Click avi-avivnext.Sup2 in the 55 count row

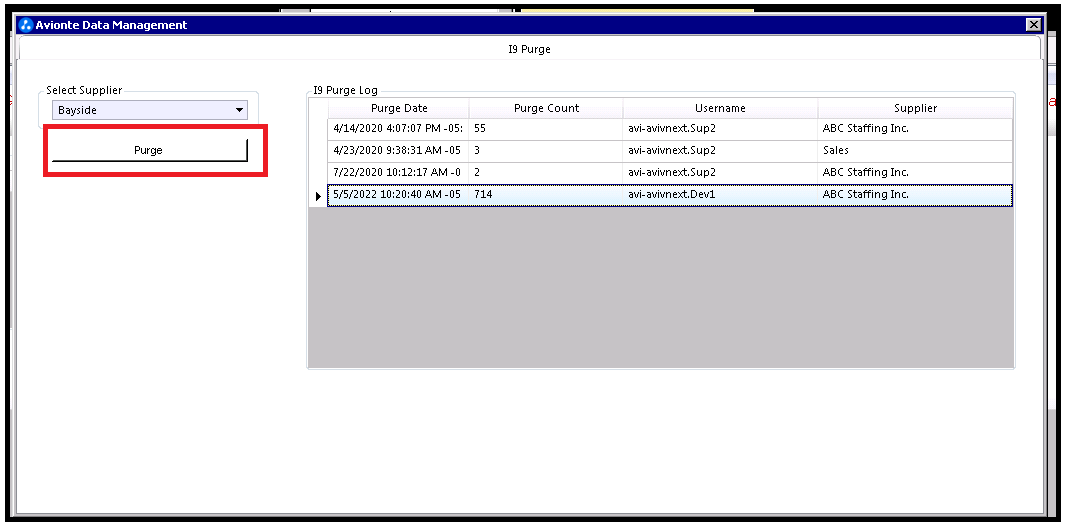(x=720, y=129)
